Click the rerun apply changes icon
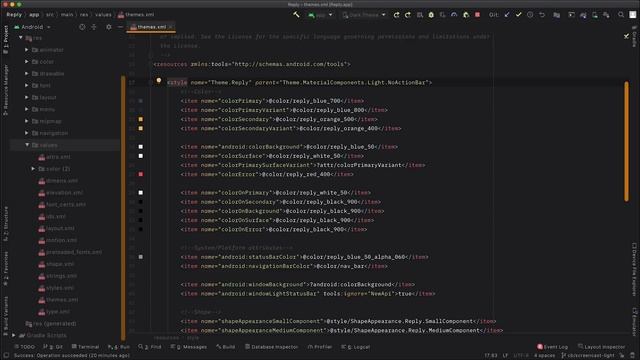 (396, 15)
